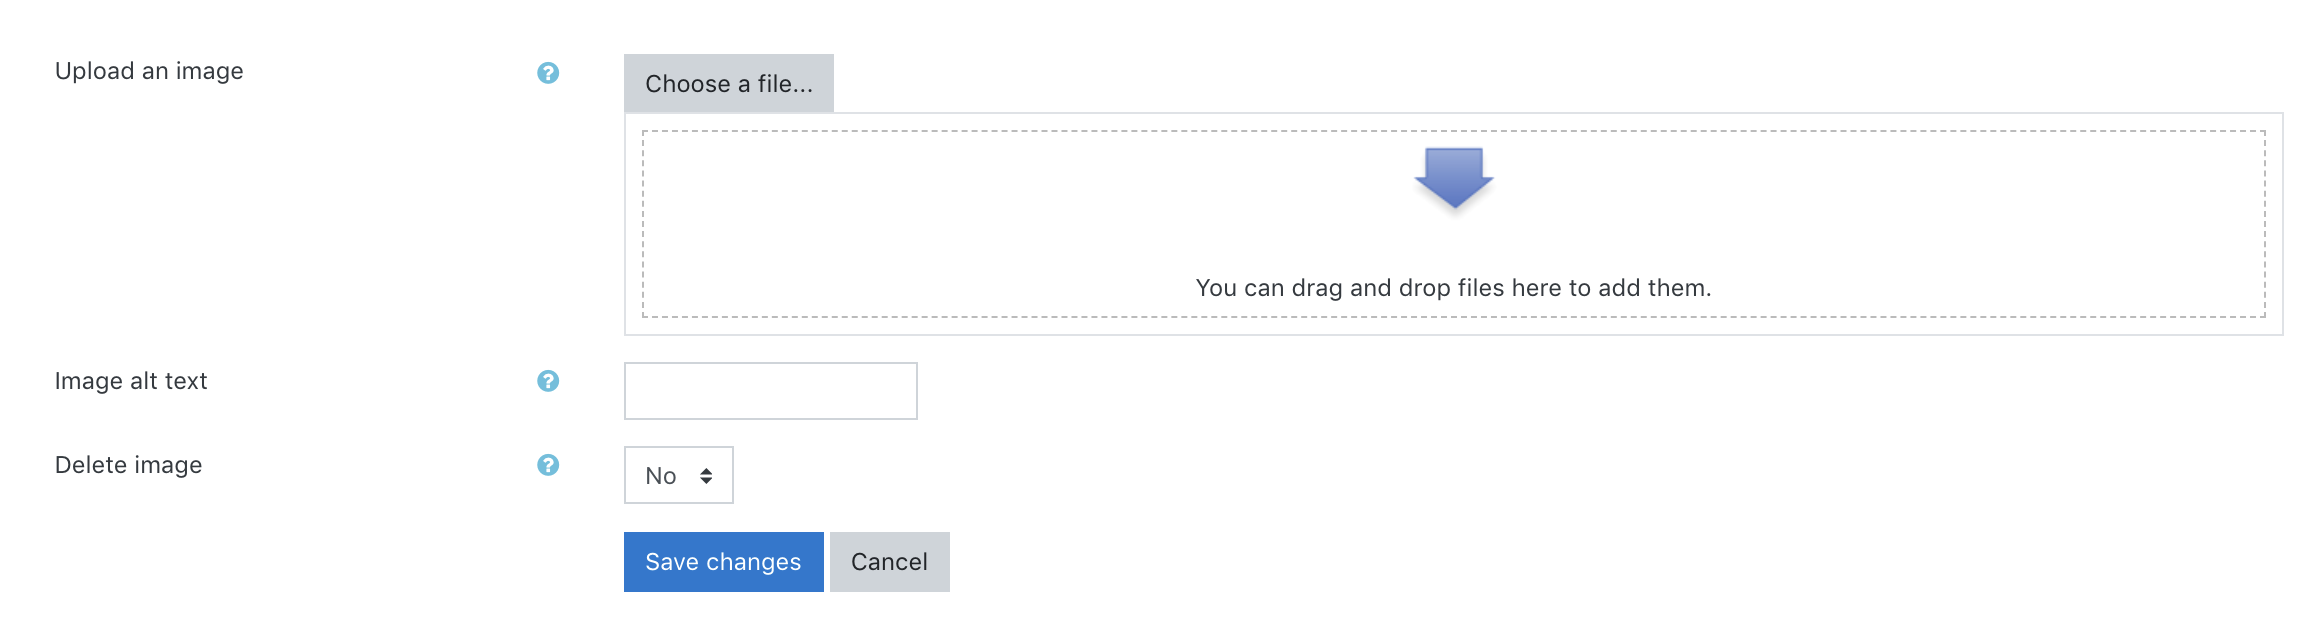
Task: Click the Upload an image label
Action: coord(149,71)
